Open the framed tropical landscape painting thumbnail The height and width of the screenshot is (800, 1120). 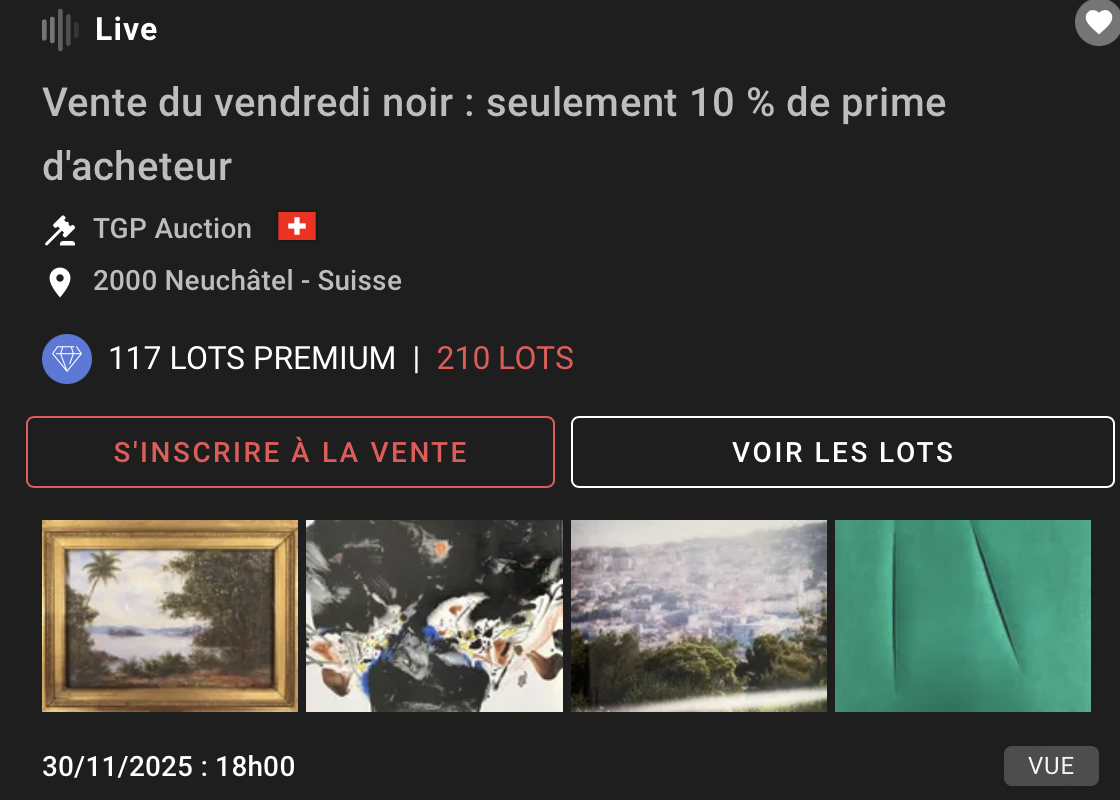(x=170, y=616)
